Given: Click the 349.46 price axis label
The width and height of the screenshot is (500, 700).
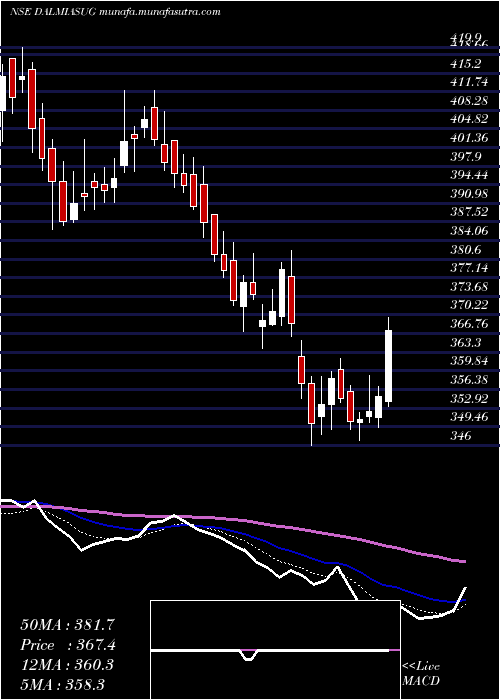Looking at the screenshot, I should click(x=469, y=417).
